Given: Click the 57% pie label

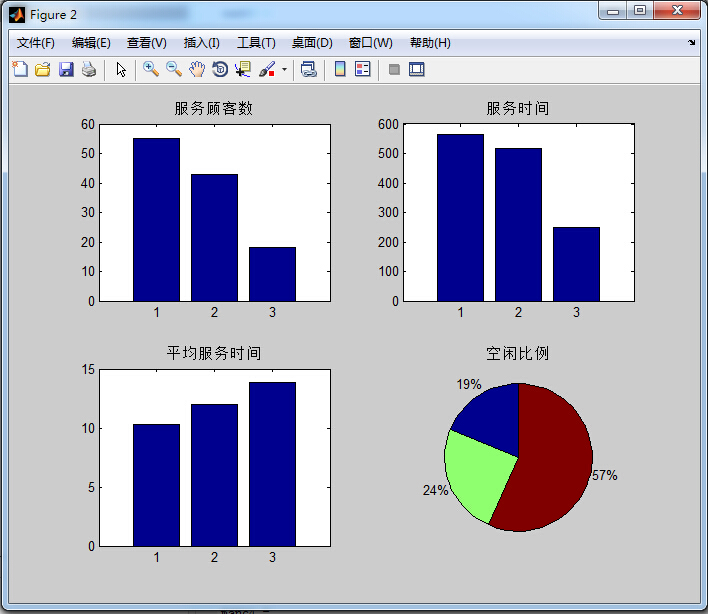Looking at the screenshot, I should [605, 475].
